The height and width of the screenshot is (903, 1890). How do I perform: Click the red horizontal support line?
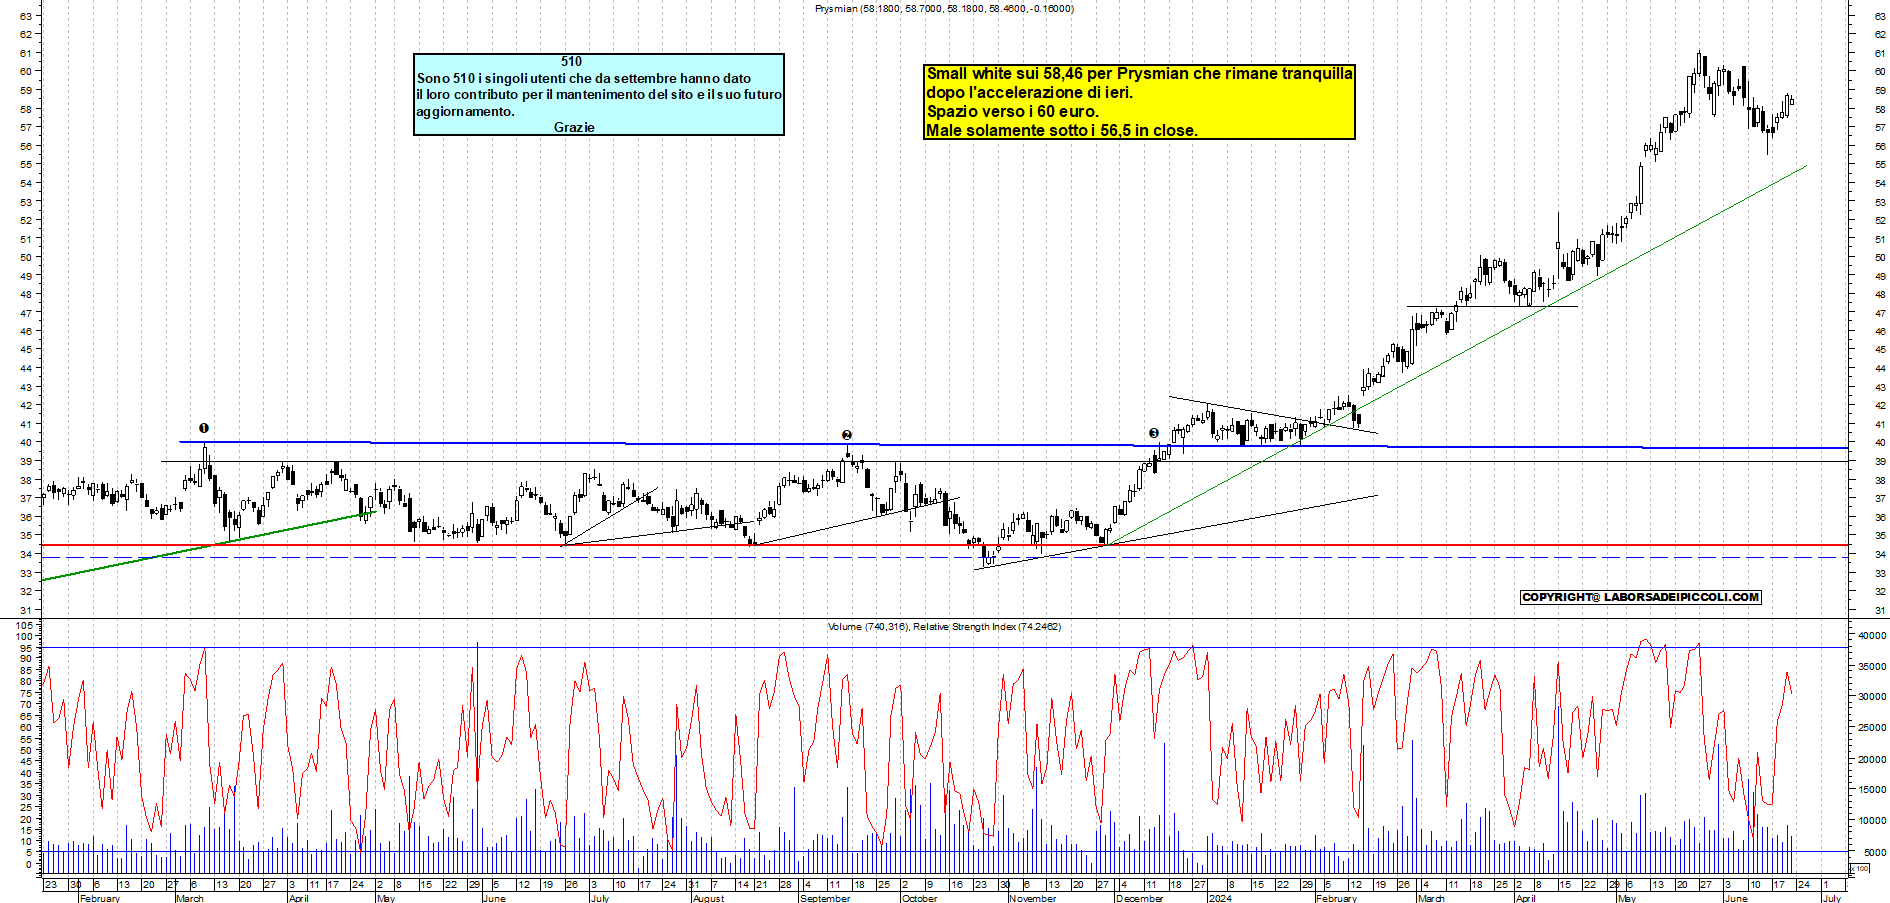pyautogui.click(x=944, y=545)
